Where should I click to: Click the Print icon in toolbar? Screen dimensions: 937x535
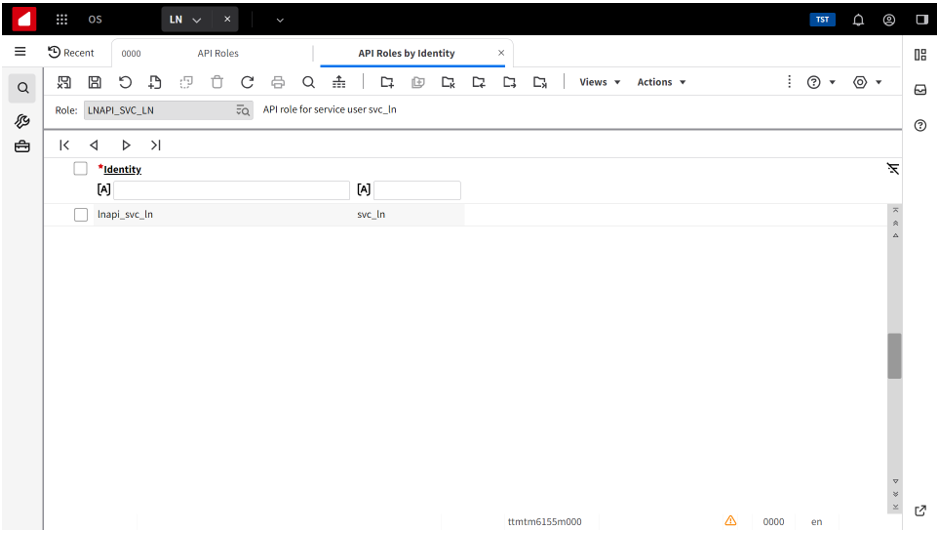click(278, 82)
